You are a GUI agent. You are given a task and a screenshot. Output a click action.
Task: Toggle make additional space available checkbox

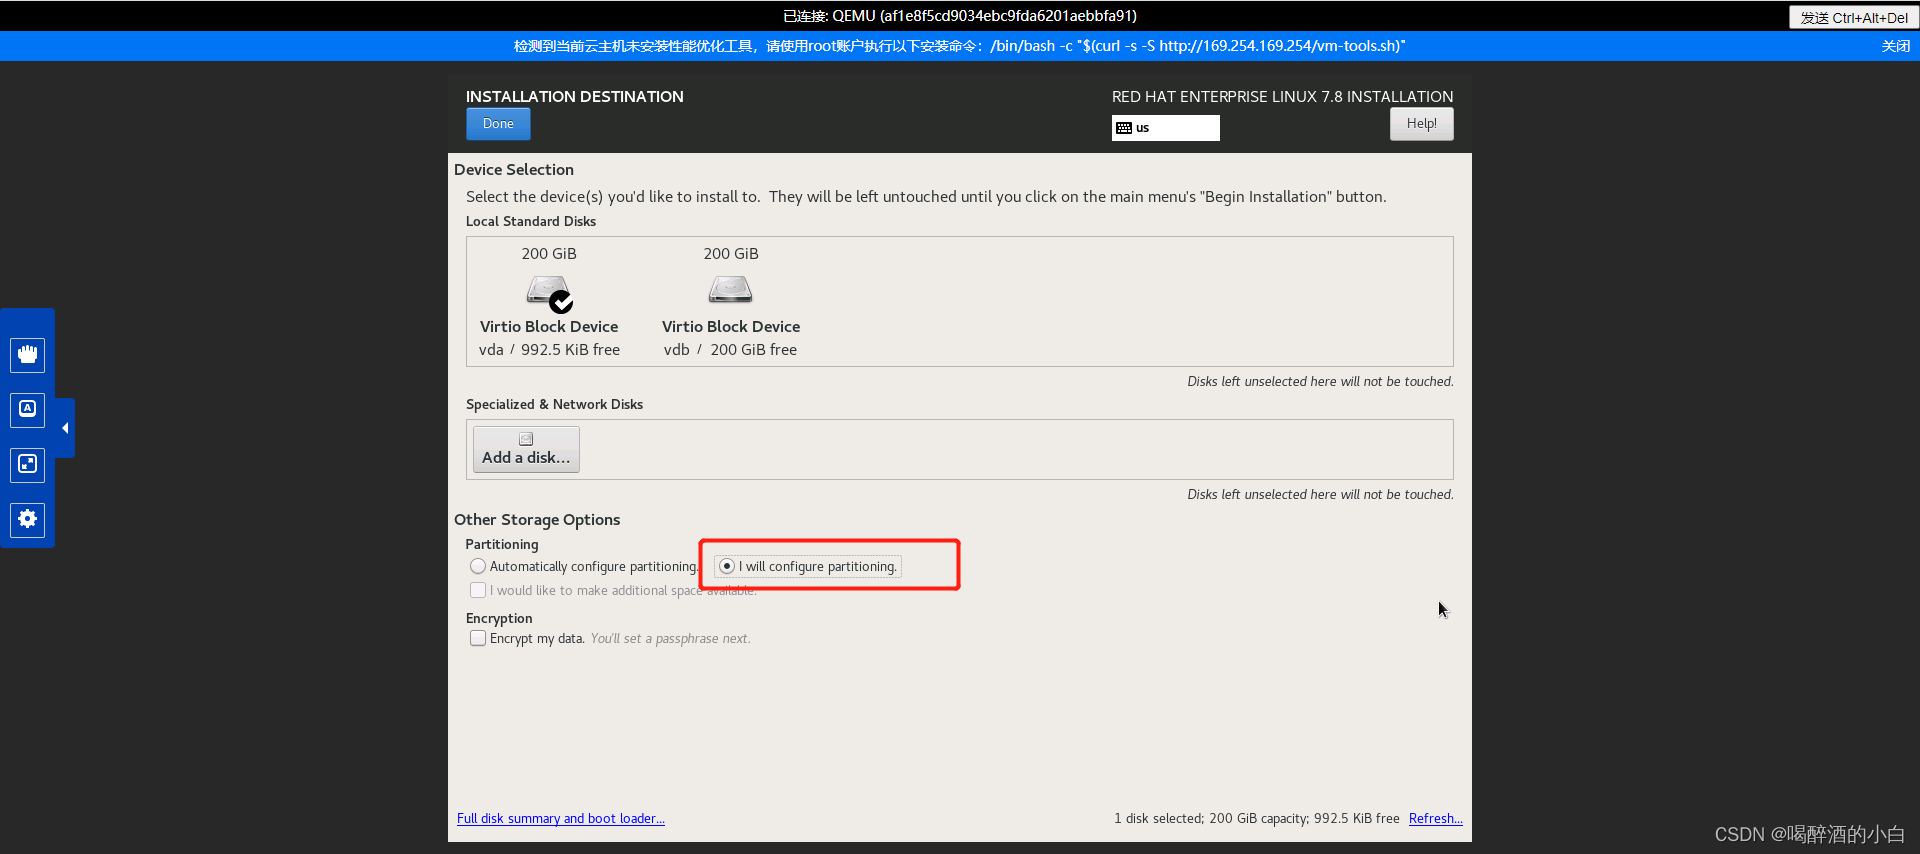pos(478,590)
